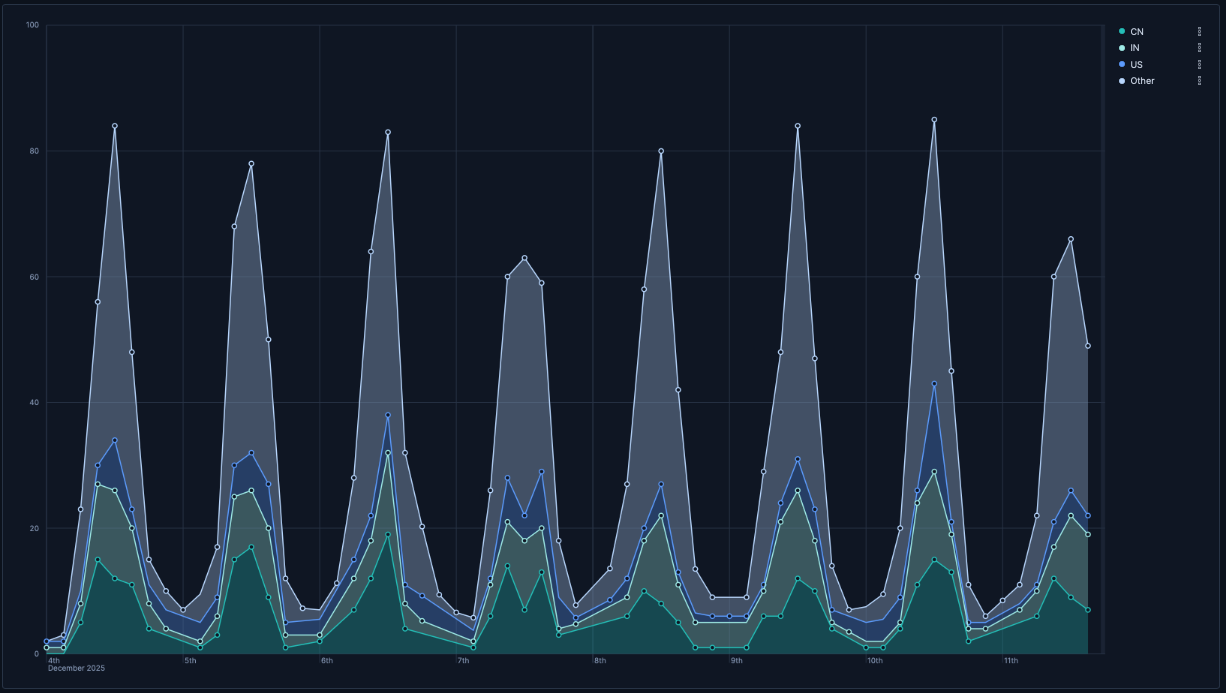
Task: Select the US peak point on December 6th
Action: [x=388, y=415]
